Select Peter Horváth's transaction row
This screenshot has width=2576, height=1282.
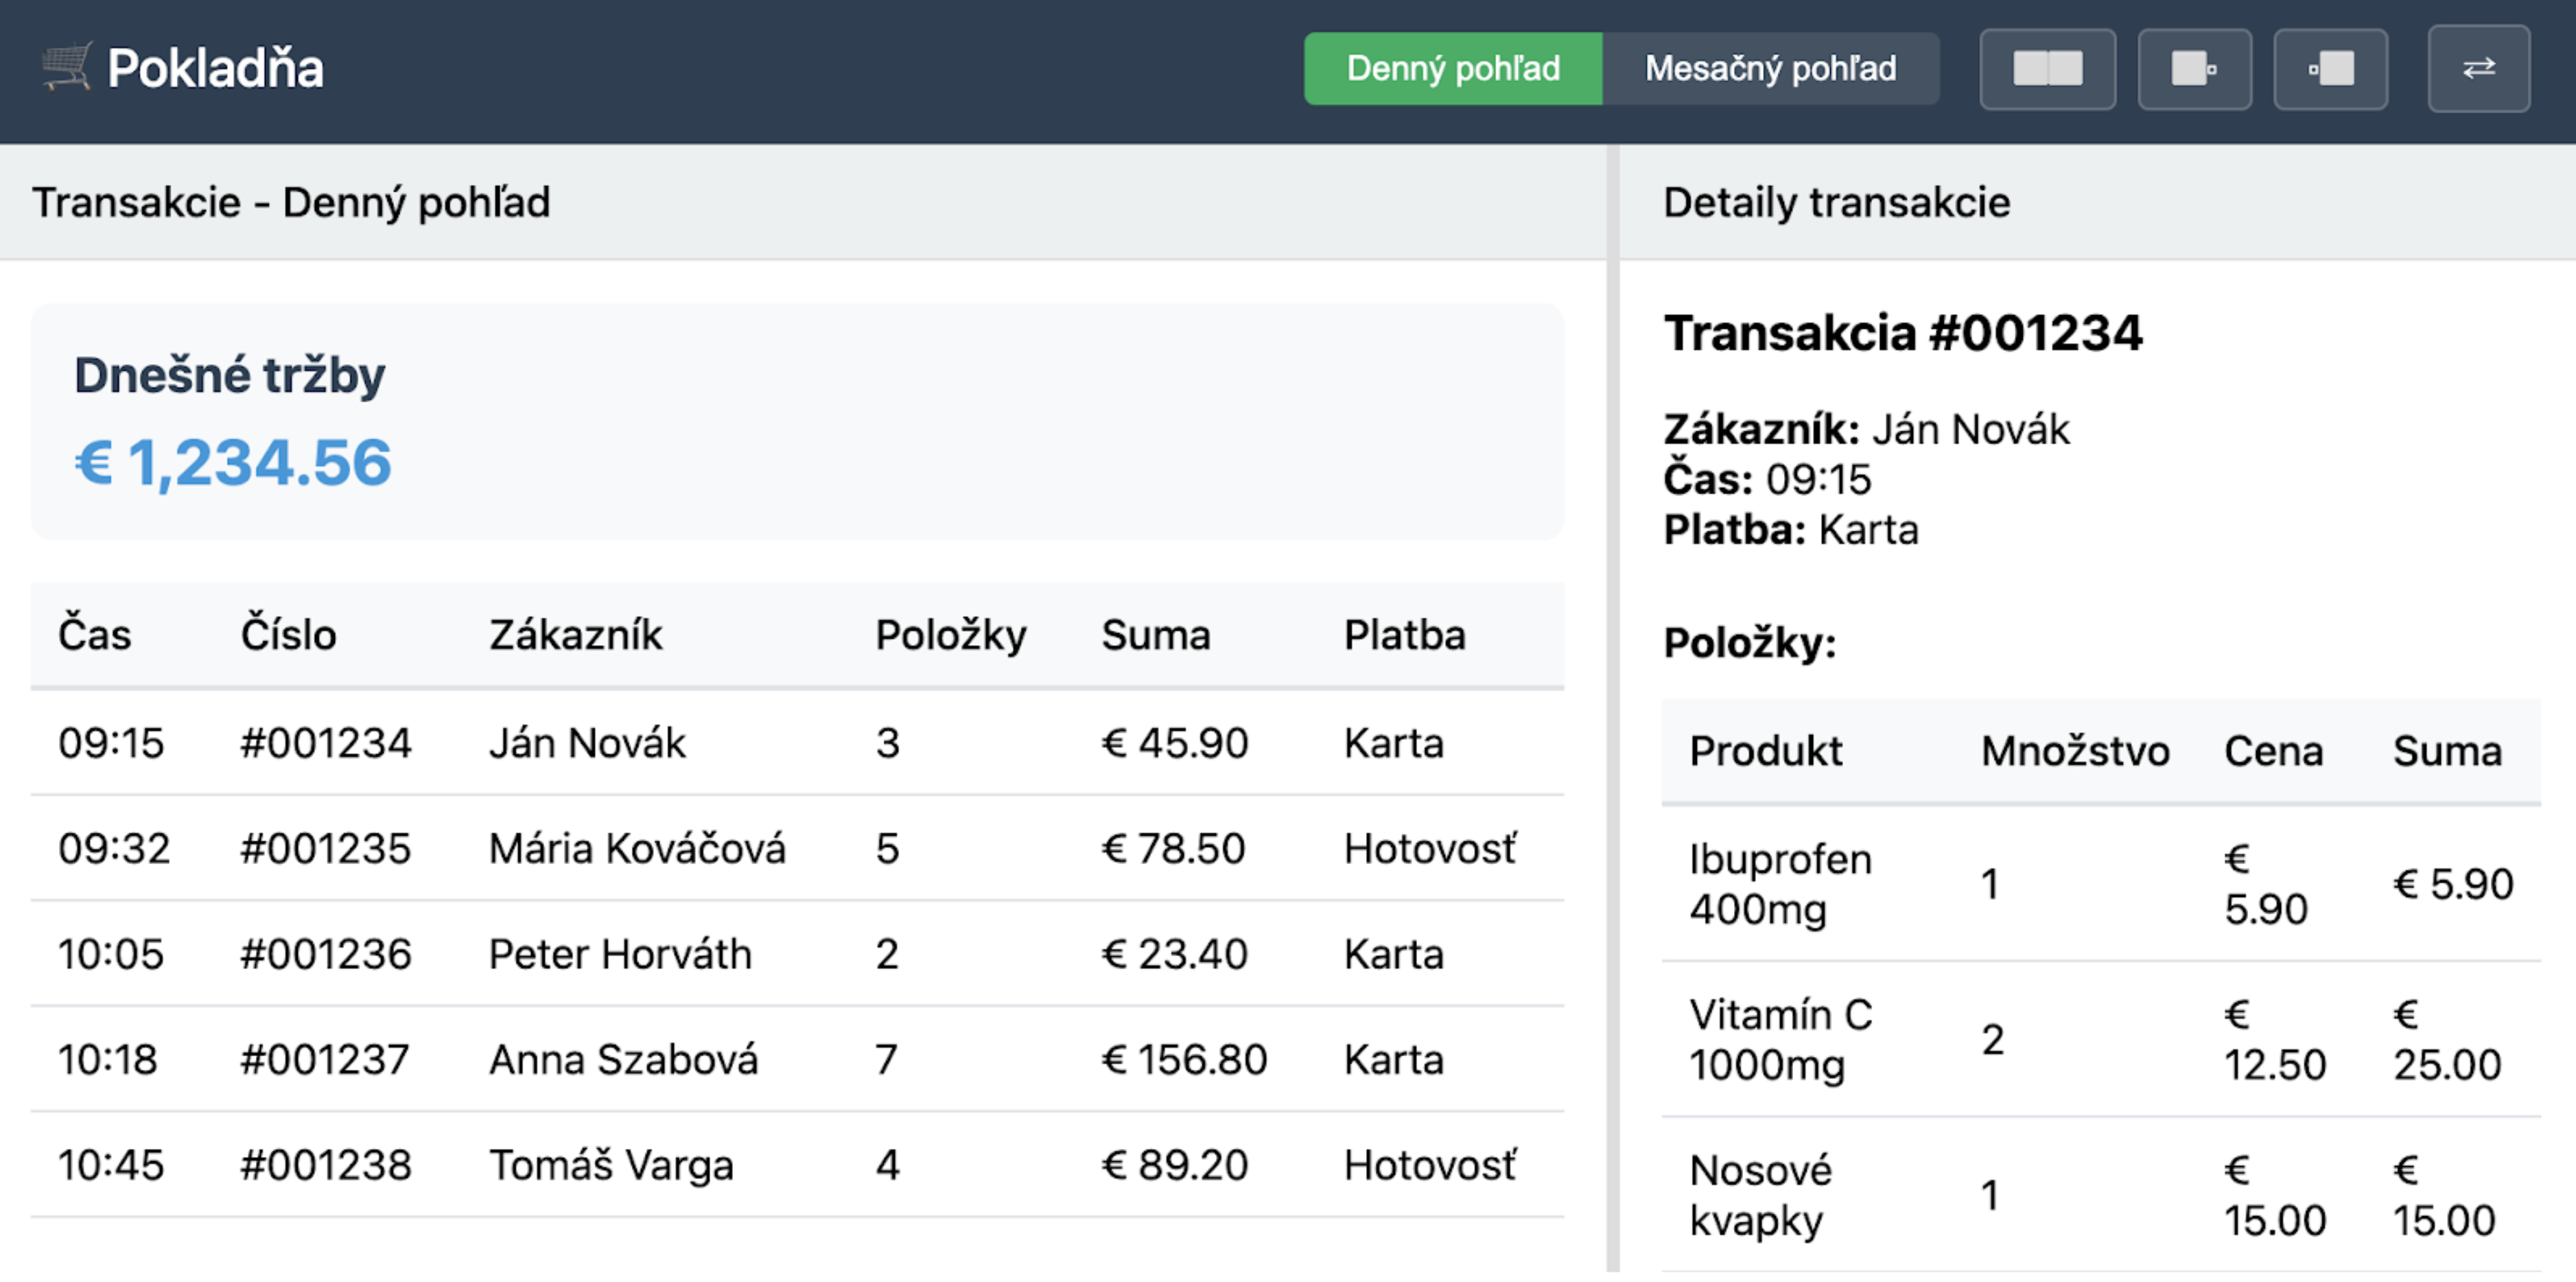coord(620,954)
